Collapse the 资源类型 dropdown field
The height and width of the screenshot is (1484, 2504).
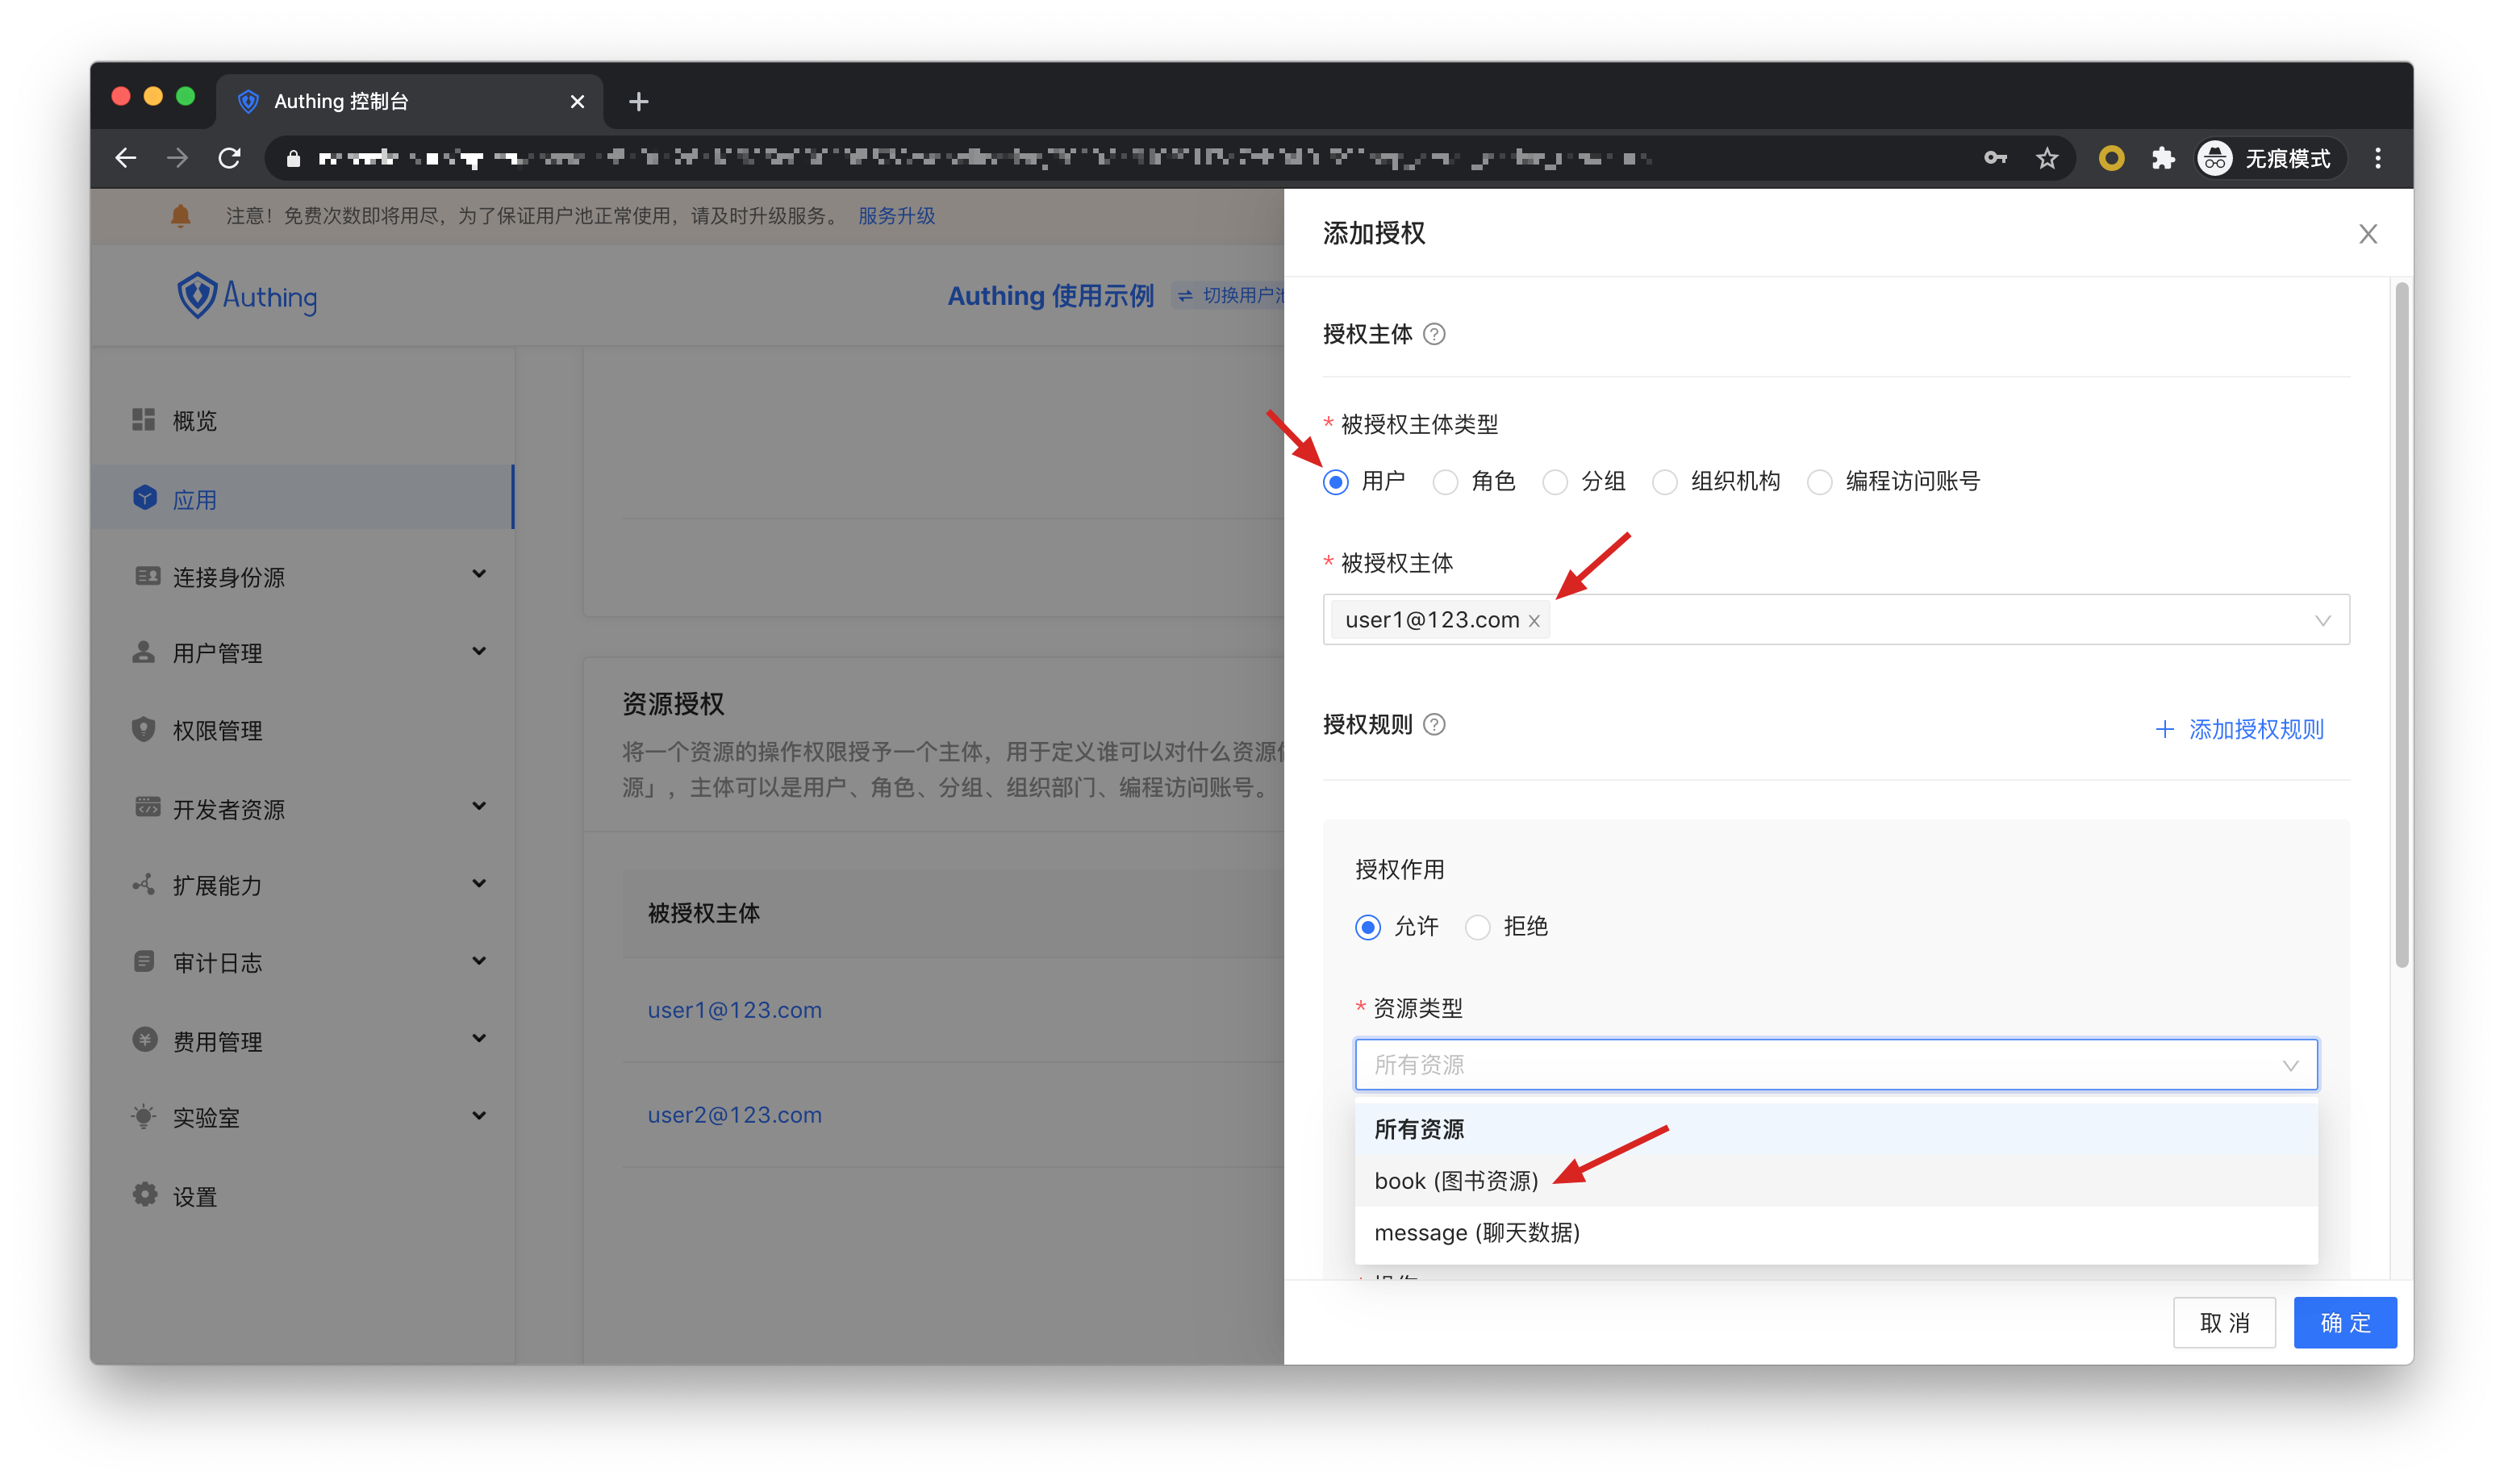tap(2289, 1065)
